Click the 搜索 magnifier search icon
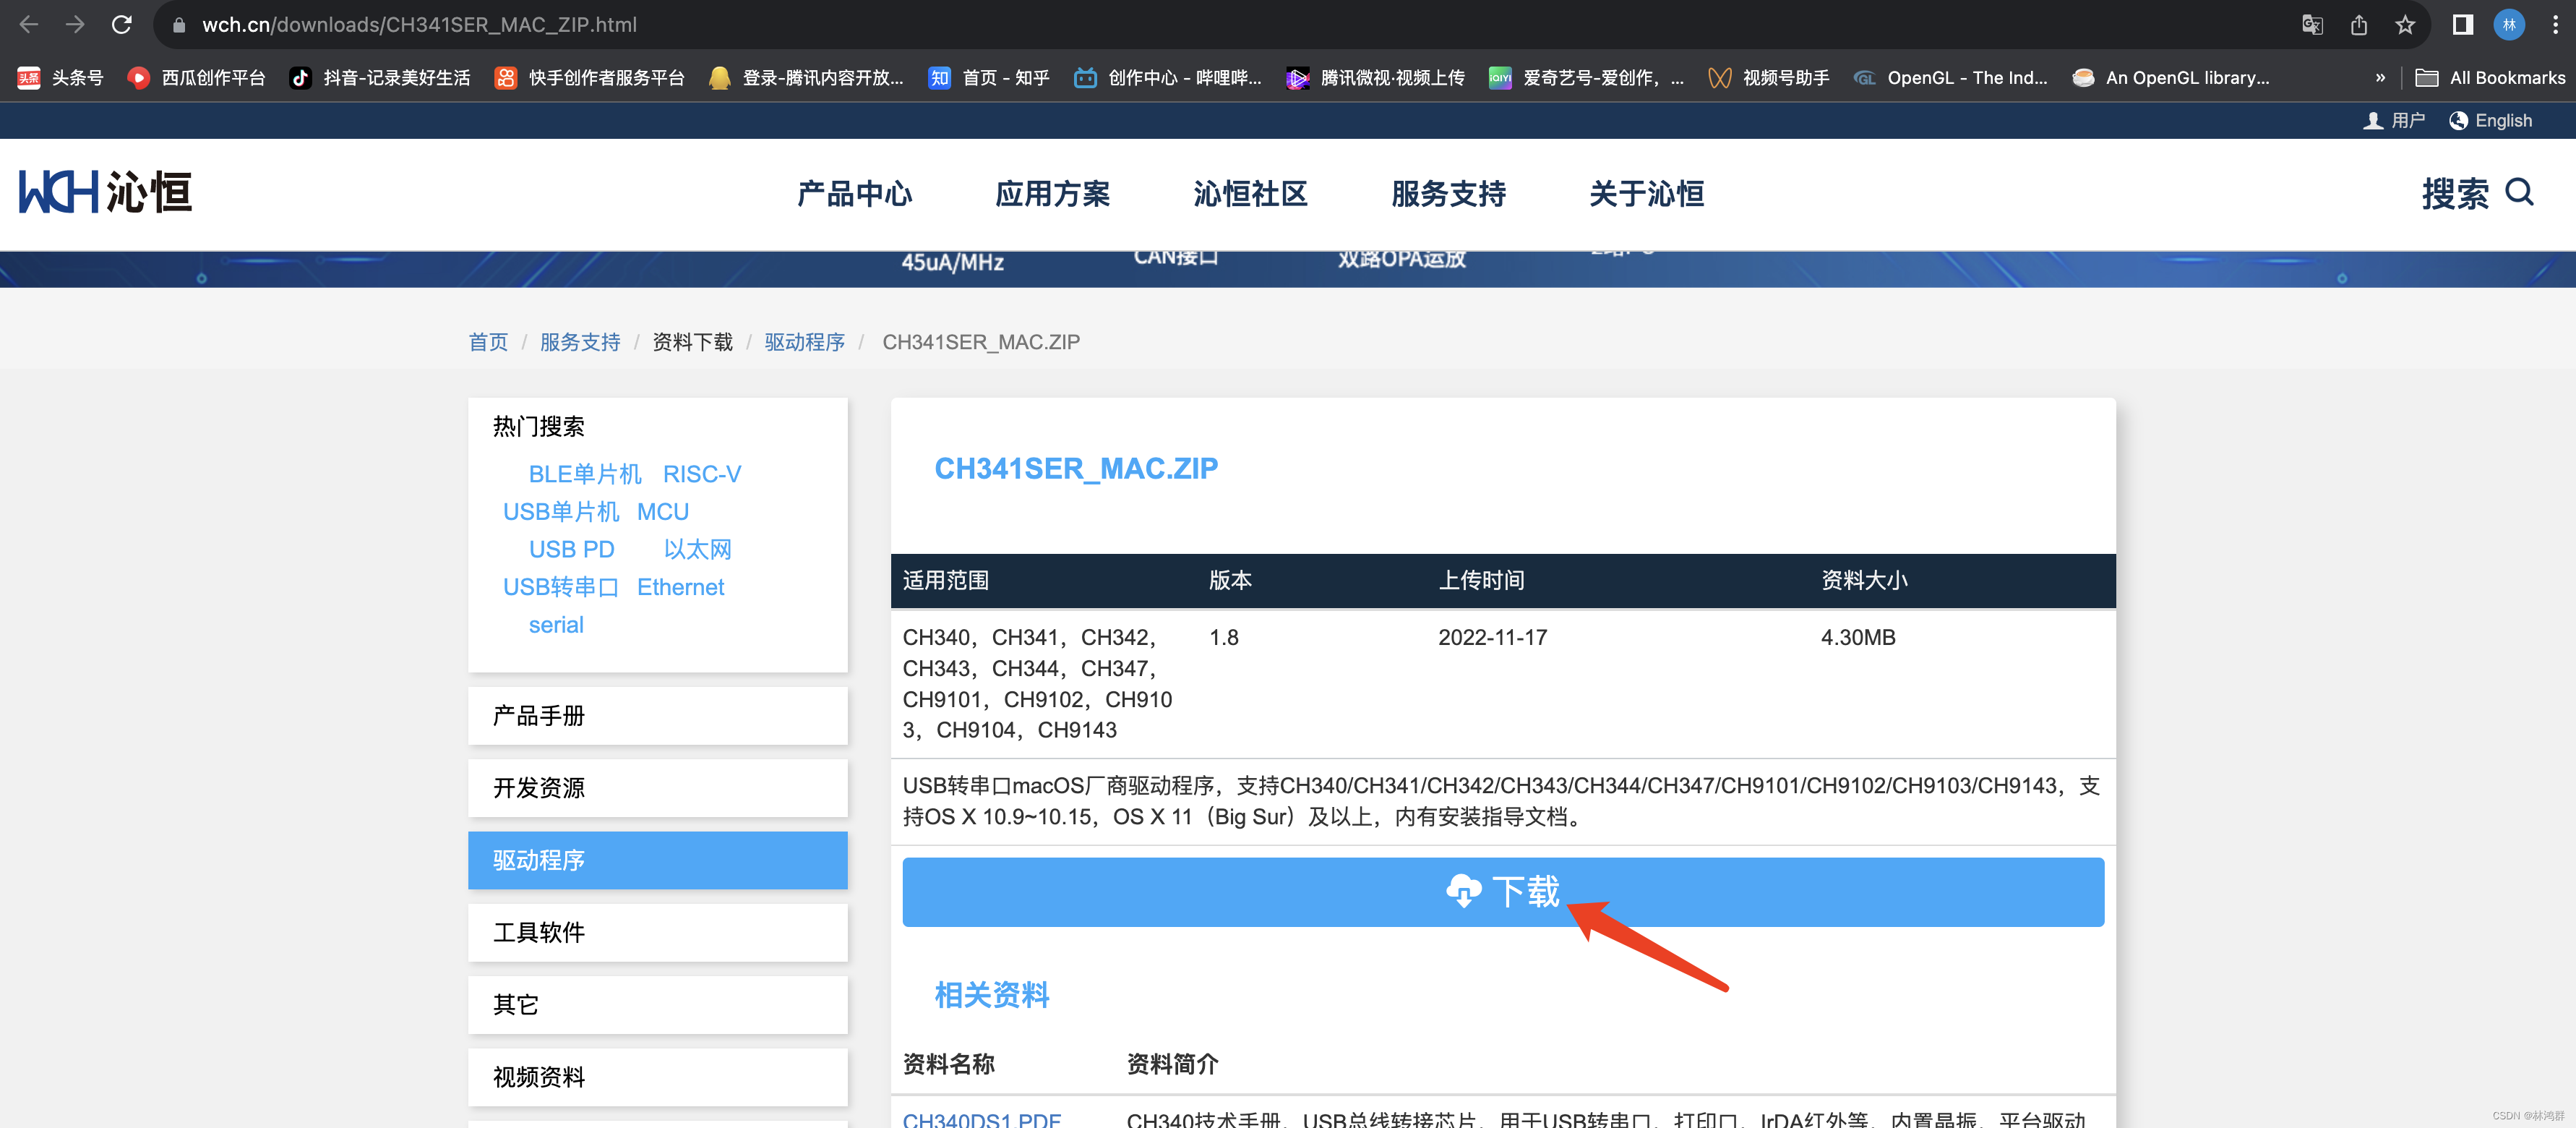2576x1128 pixels. [2520, 192]
